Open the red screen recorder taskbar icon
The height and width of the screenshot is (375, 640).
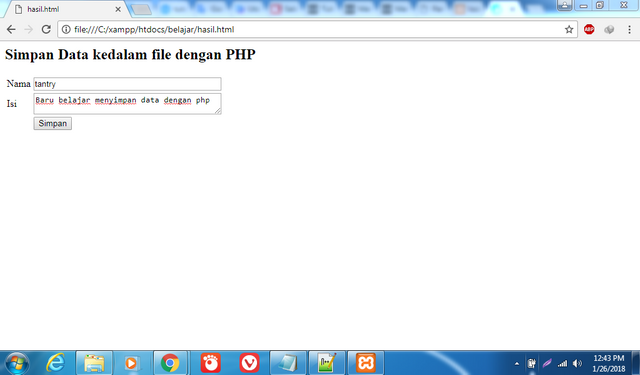point(211,363)
